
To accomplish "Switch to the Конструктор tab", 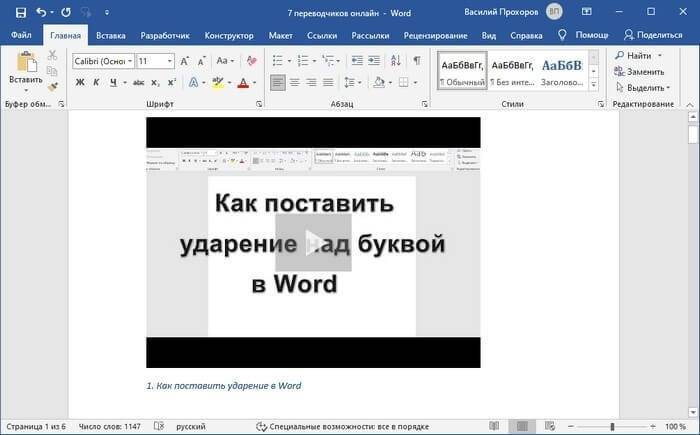I will point(229,35).
